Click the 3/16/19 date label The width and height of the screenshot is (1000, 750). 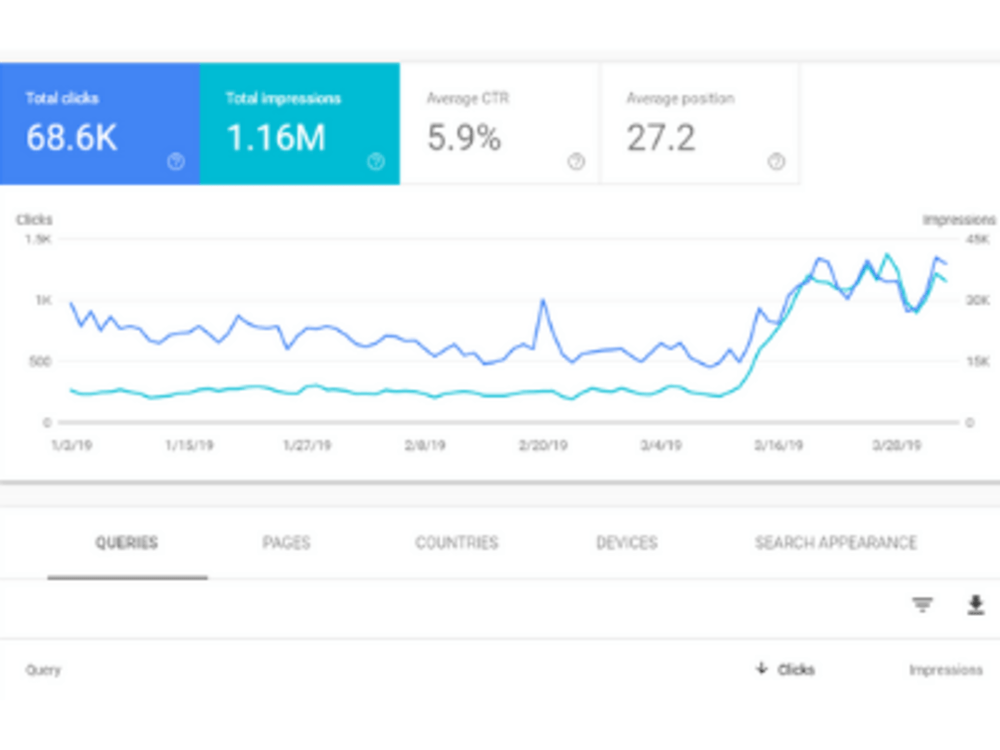[x=779, y=445]
